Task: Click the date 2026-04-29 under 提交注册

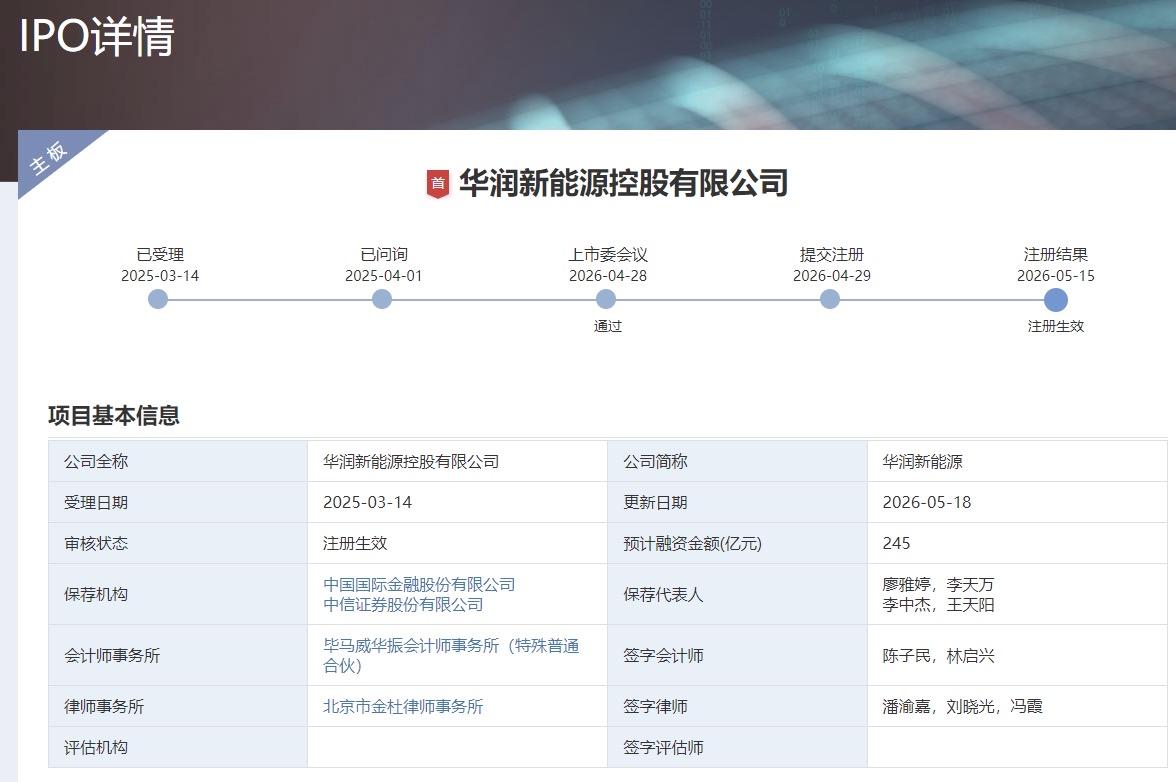Action: [832, 276]
